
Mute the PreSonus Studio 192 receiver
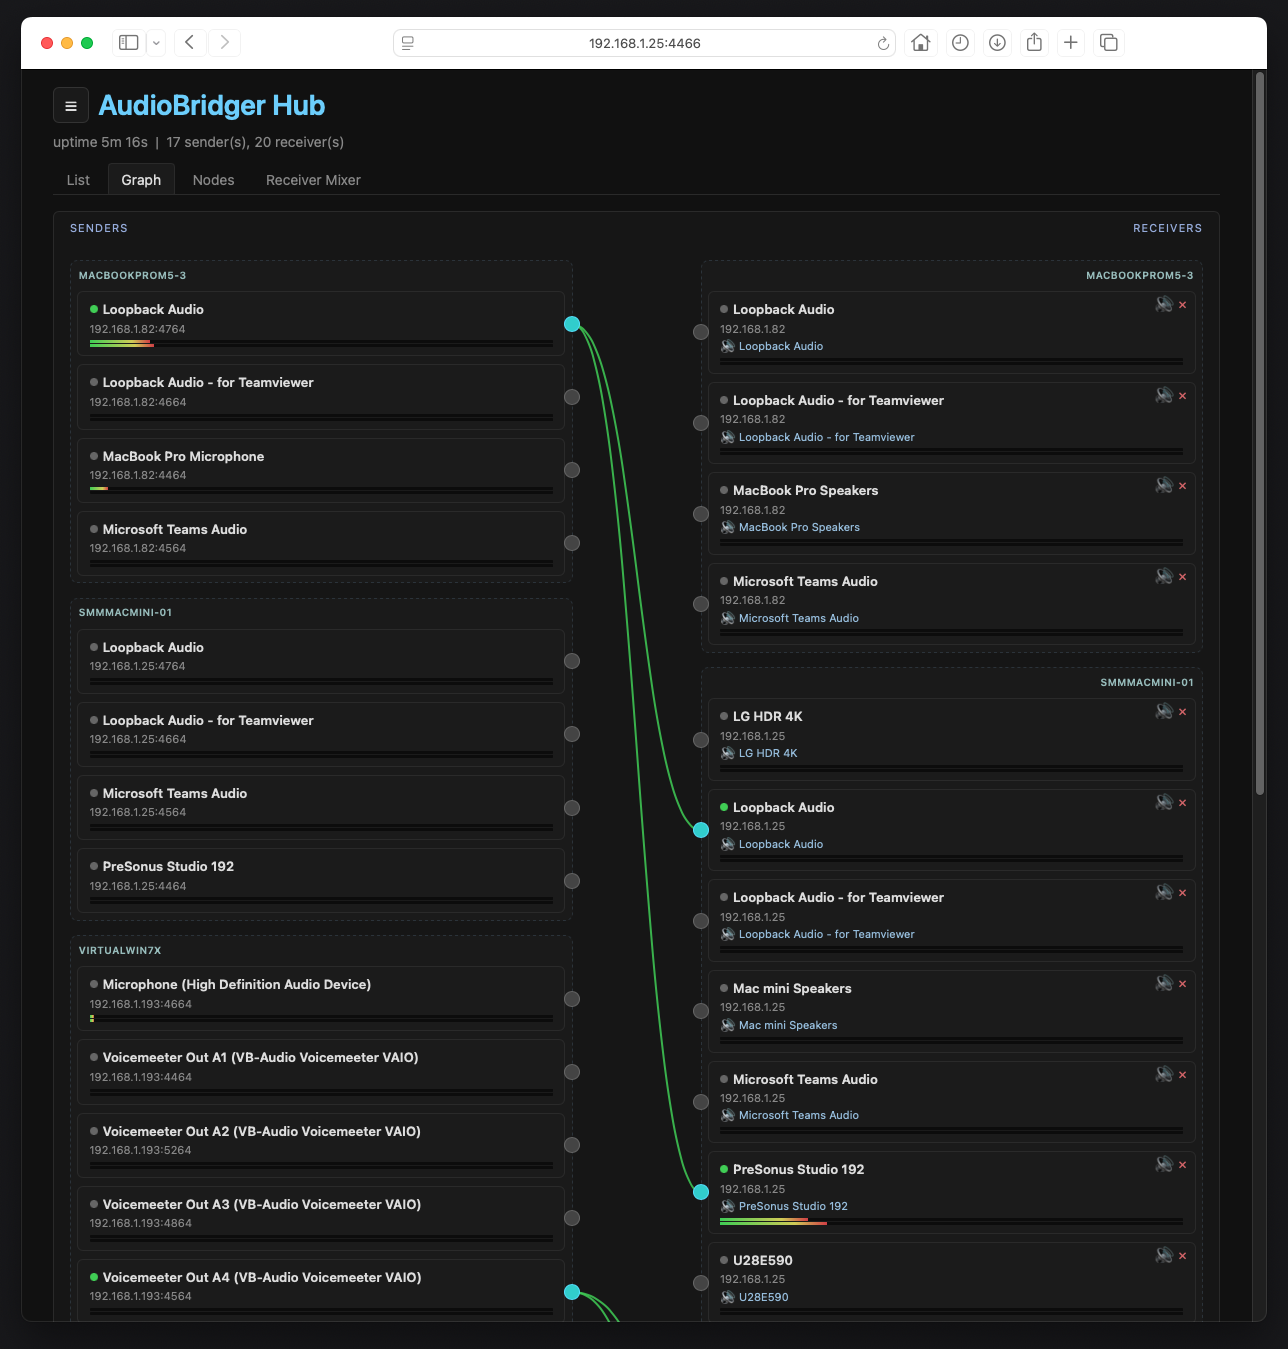(1164, 1164)
